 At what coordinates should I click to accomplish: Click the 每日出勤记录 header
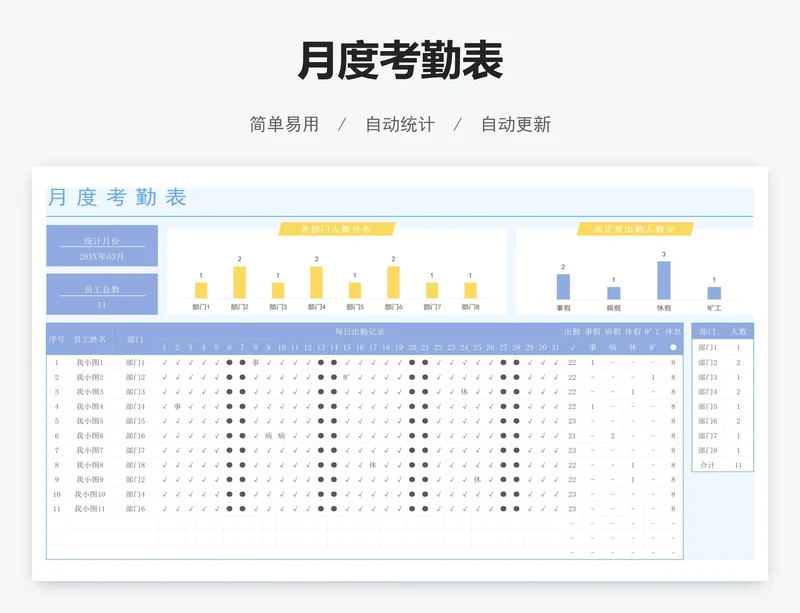click(x=360, y=332)
